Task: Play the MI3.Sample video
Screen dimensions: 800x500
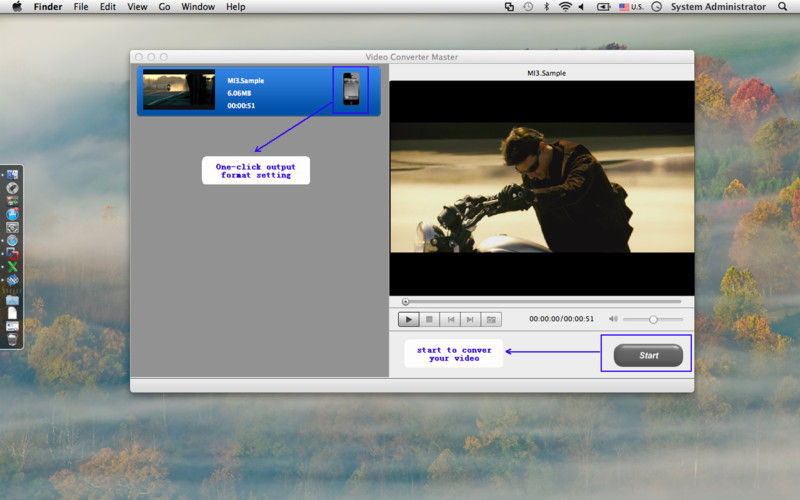Action: click(x=408, y=319)
